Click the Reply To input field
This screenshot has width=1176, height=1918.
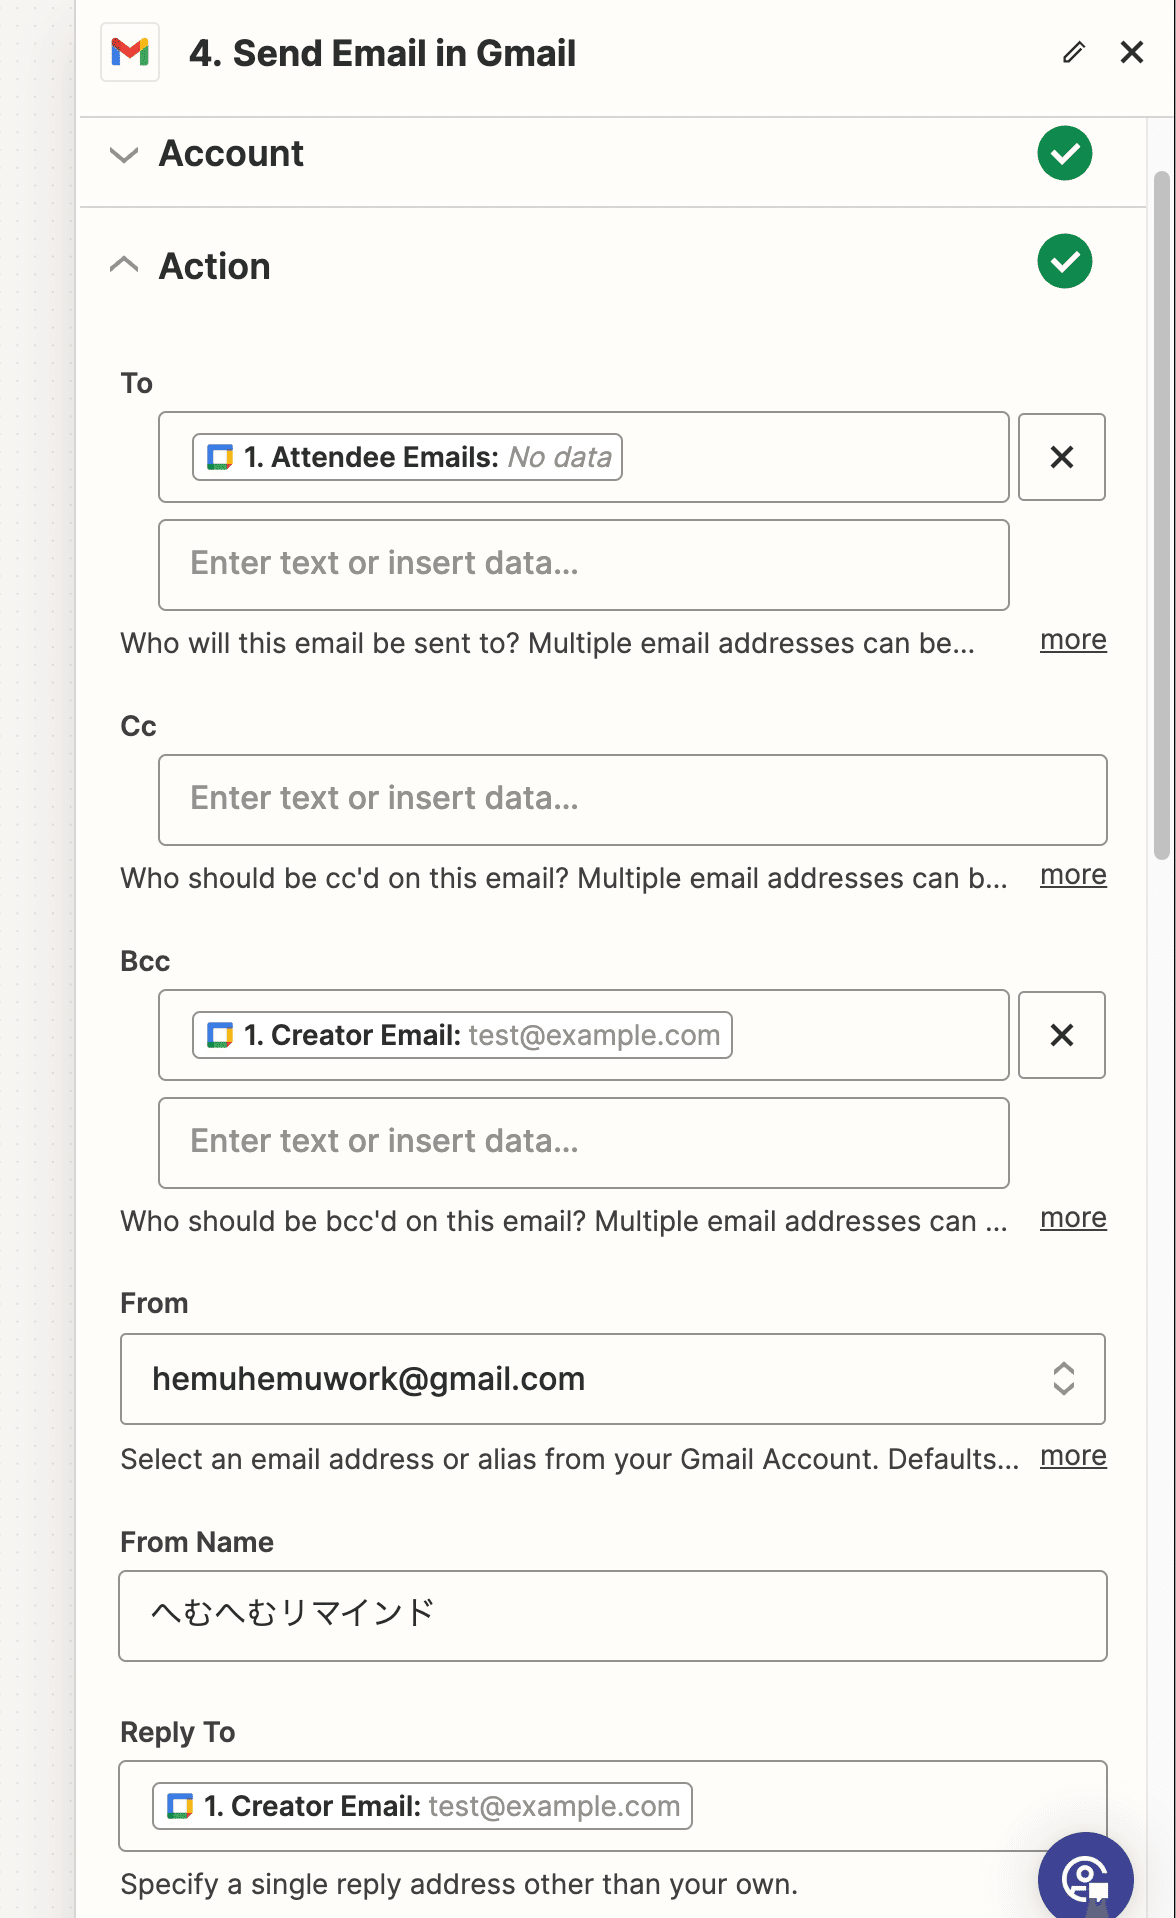tap(613, 1806)
